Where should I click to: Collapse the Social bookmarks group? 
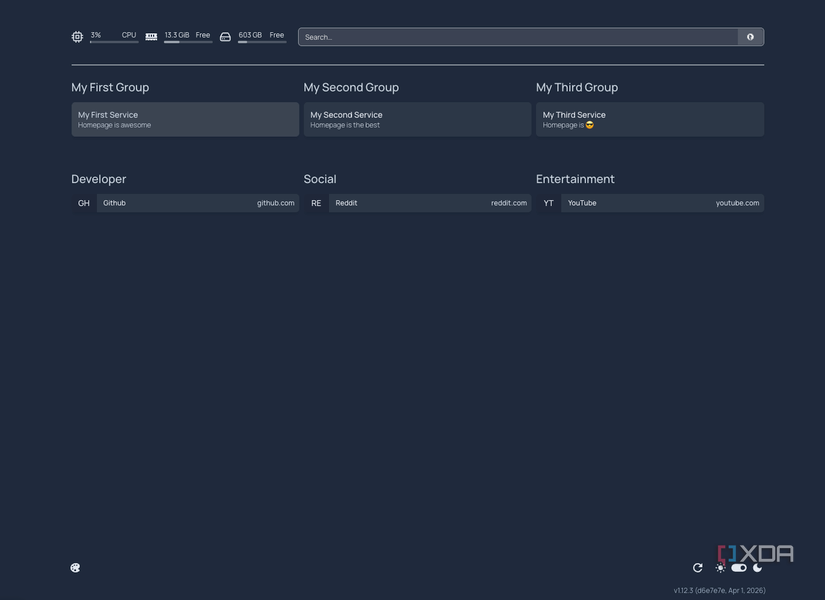point(320,179)
